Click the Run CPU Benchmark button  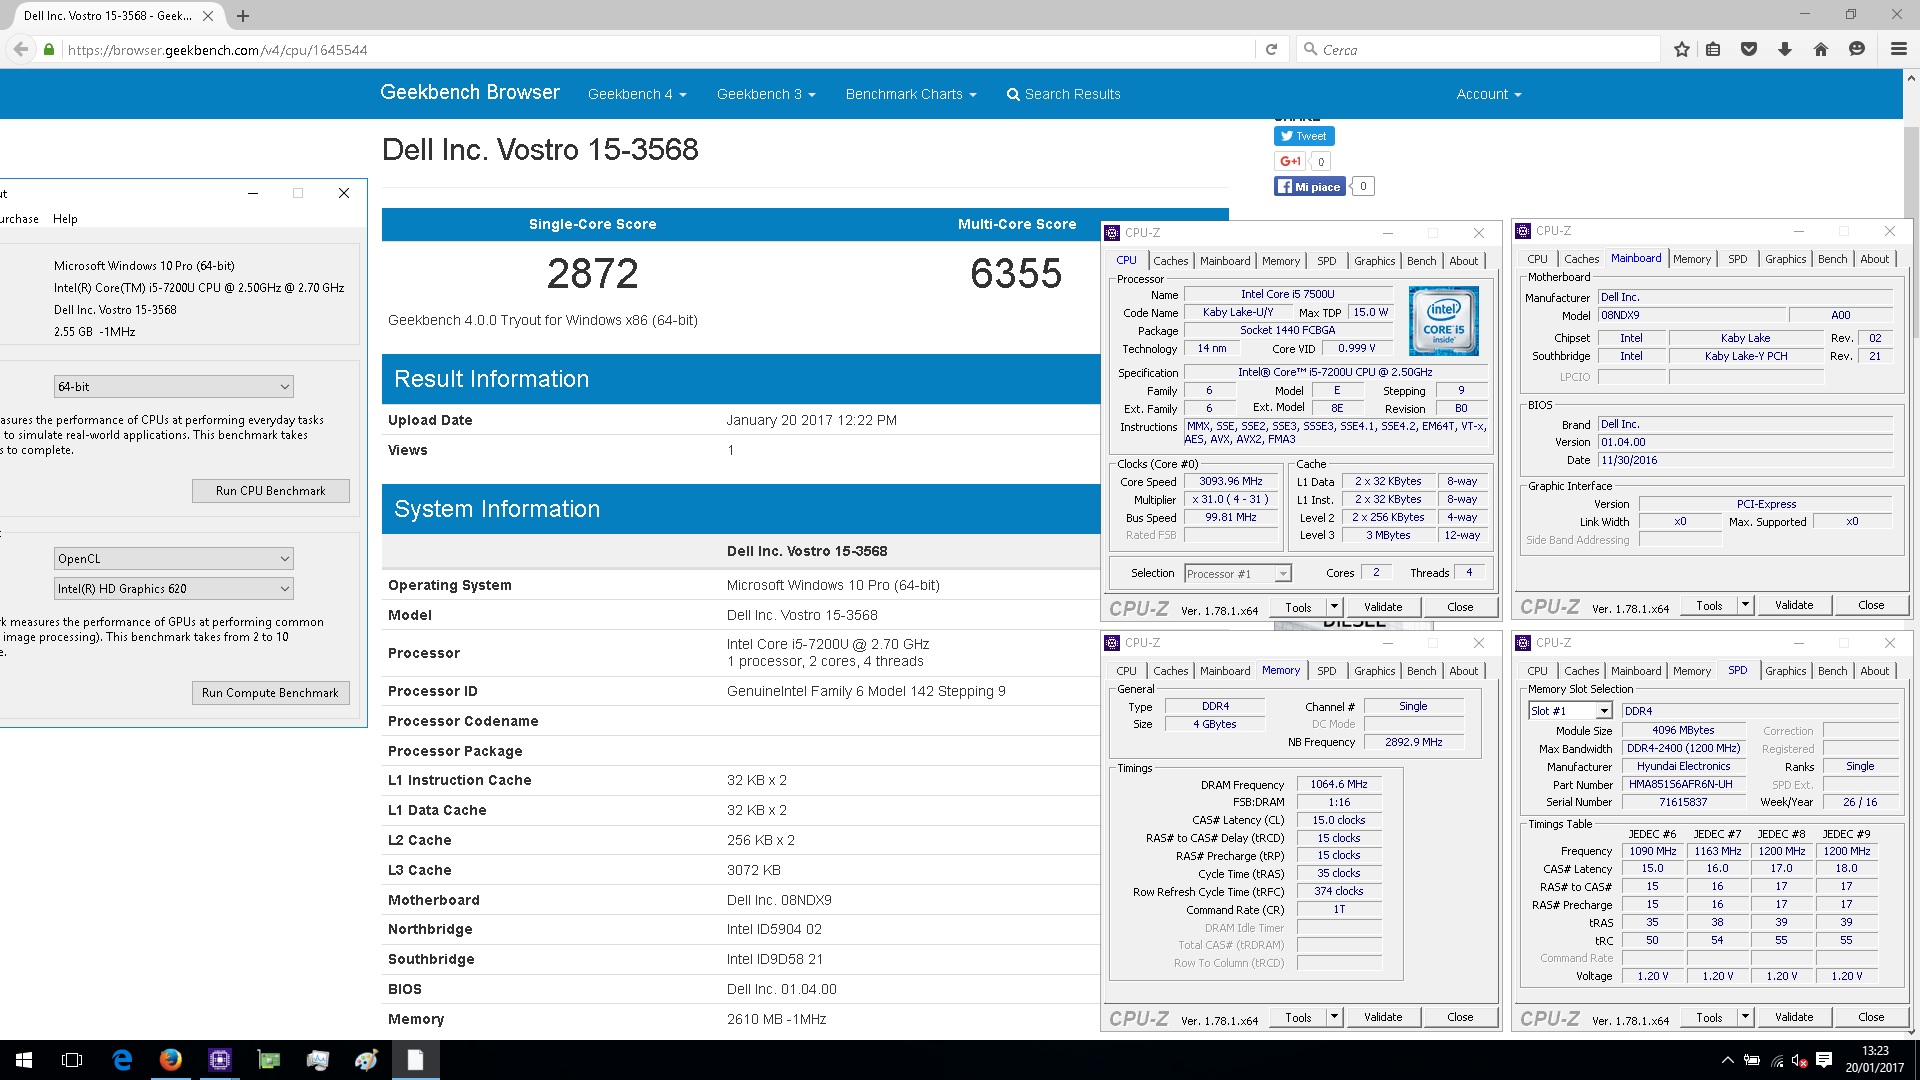(271, 491)
